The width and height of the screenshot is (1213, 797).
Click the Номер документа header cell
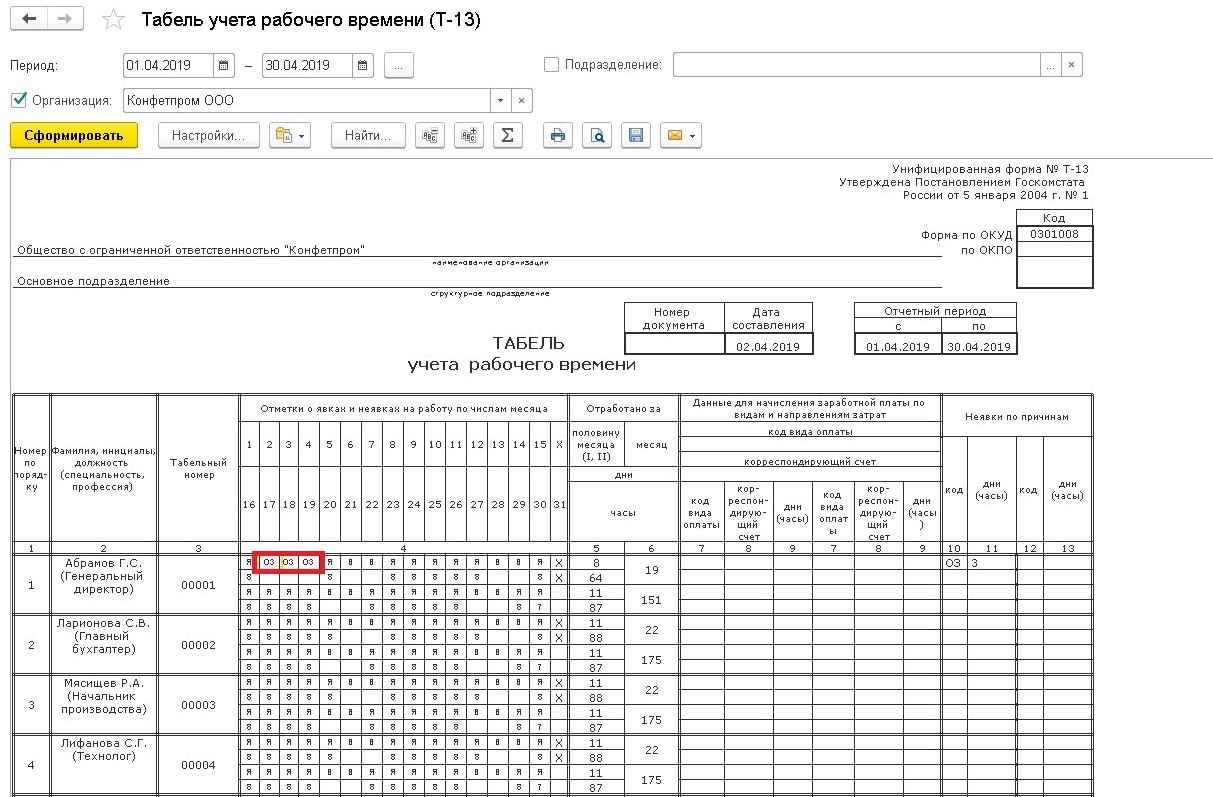[x=674, y=318]
